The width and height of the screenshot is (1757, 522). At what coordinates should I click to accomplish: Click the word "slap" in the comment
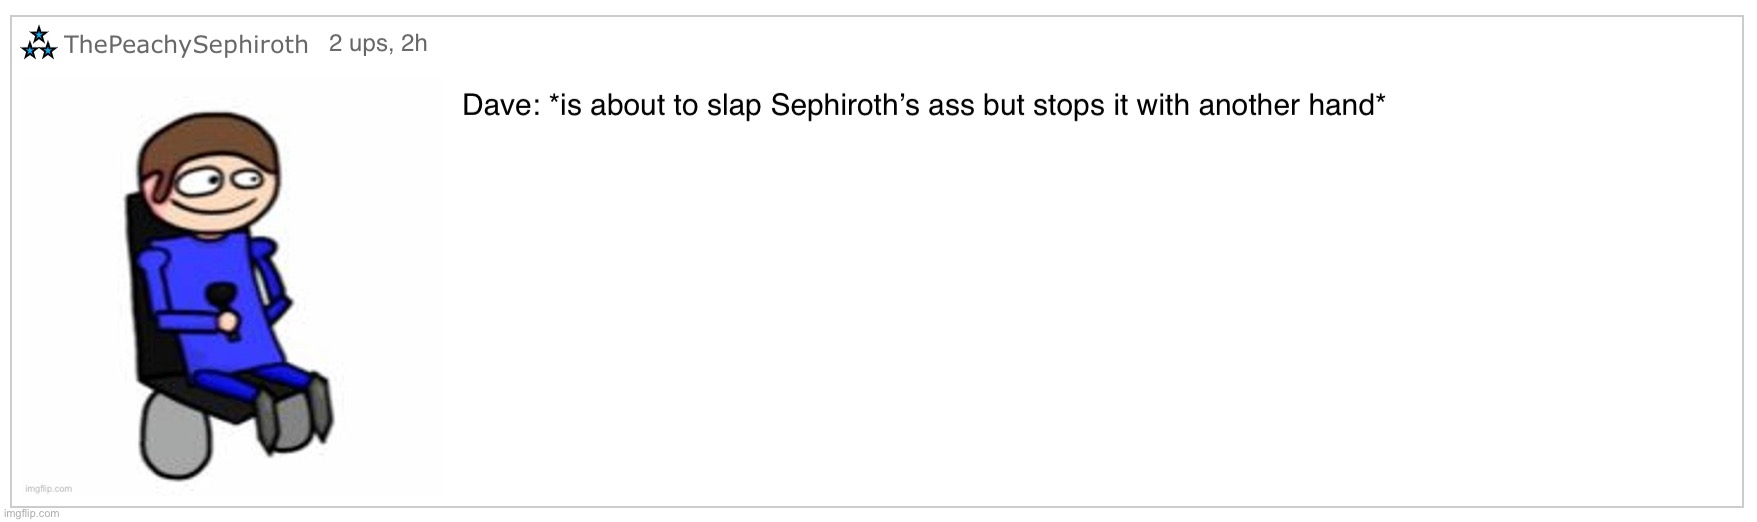[x=734, y=106]
